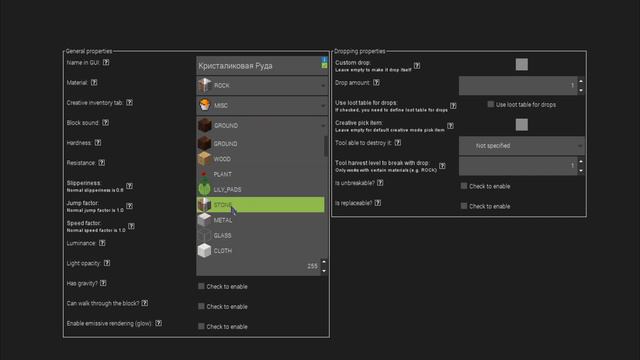The width and height of the screenshot is (640, 360).
Task: Select METAL in the block sound list
Action: [260, 220]
